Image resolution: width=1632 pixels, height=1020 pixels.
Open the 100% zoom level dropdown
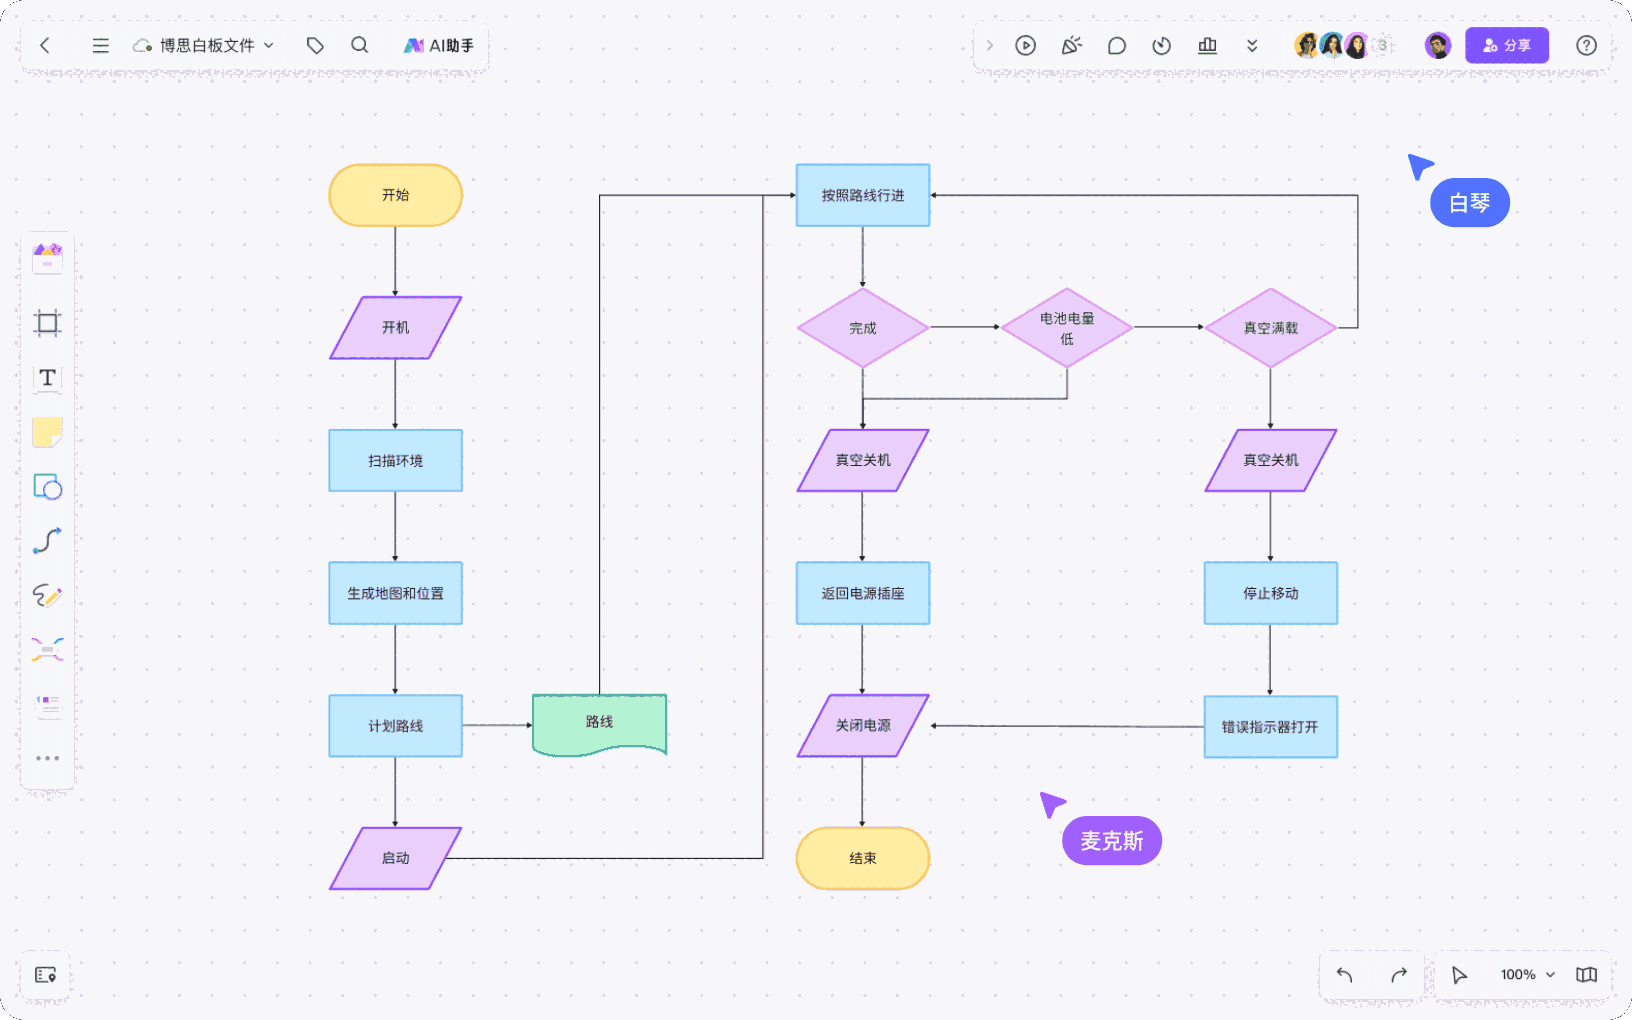[1527, 975]
